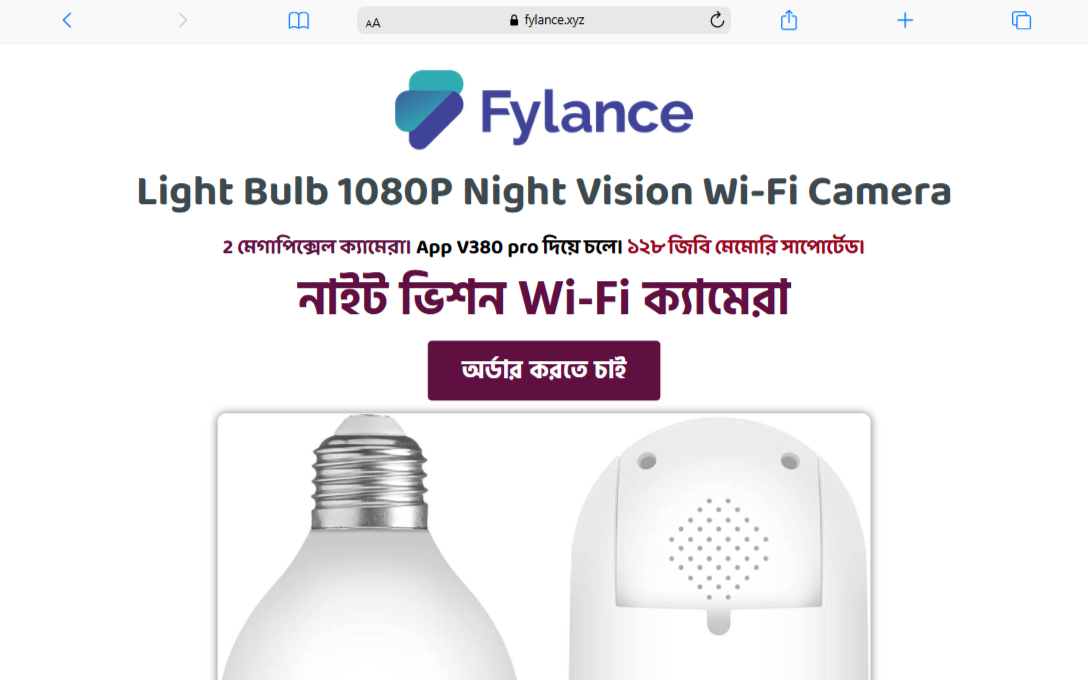Go back to the previous page

pos(67,20)
